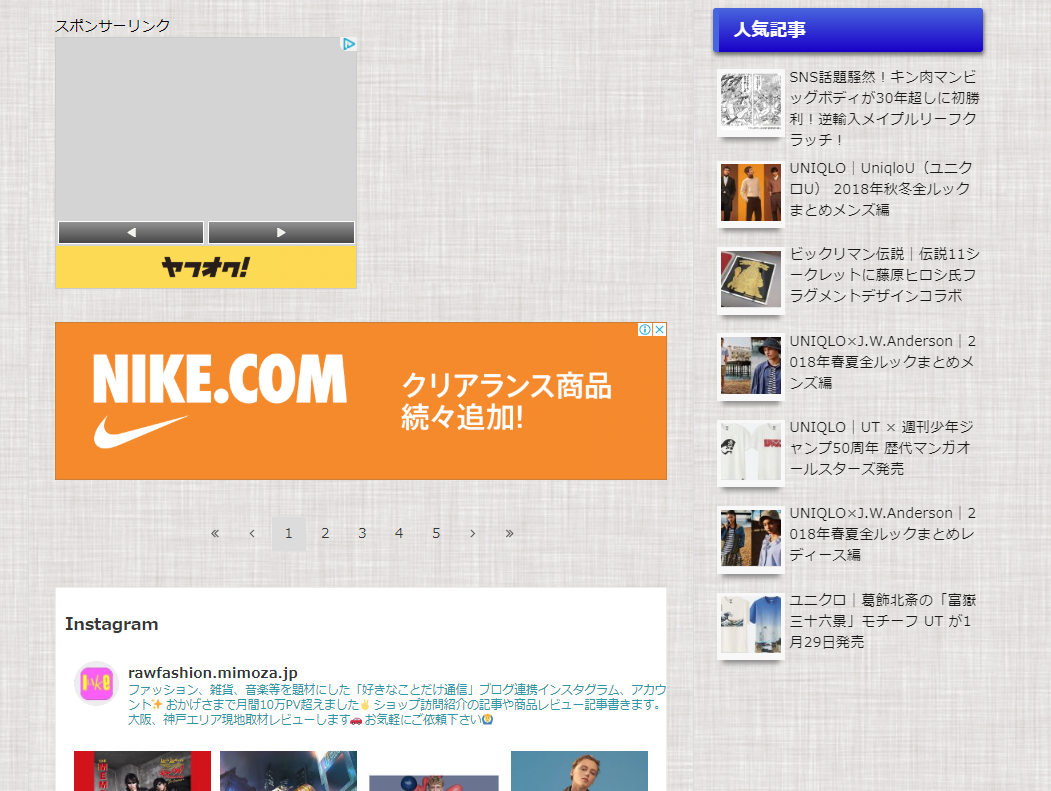This screenshot has width=1051, height=791.
Task: Click the Instagram profile description text
Action: coord(397,705)
